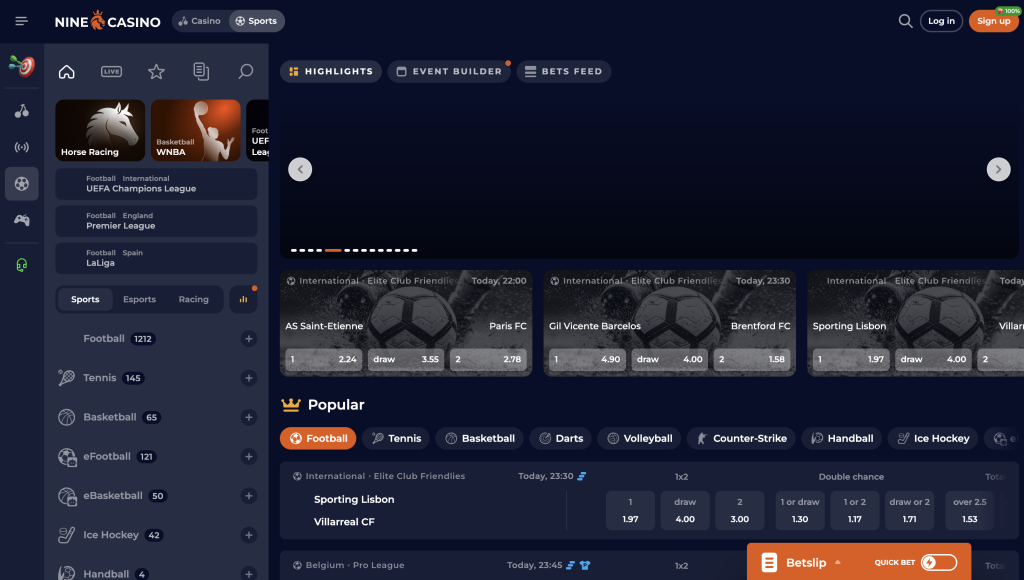1024x580 pixels.
Task: Click the stats icon beside Today, 23:30
Action: (x=581, y=476)
